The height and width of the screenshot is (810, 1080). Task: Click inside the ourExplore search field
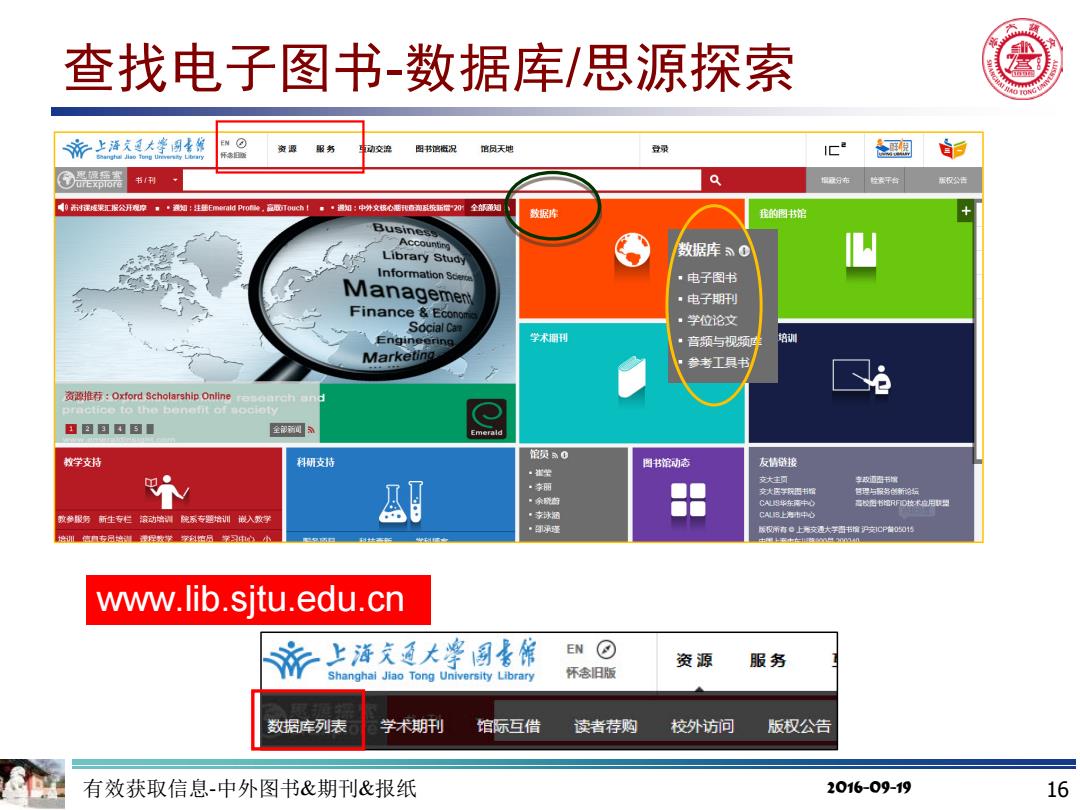pyautogui.click(x=442, y=180)
